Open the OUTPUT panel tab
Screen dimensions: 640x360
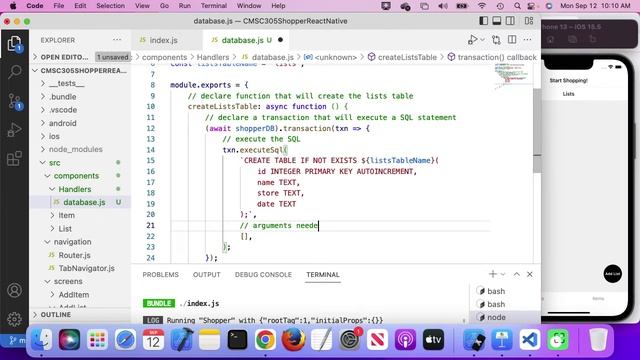207,275
